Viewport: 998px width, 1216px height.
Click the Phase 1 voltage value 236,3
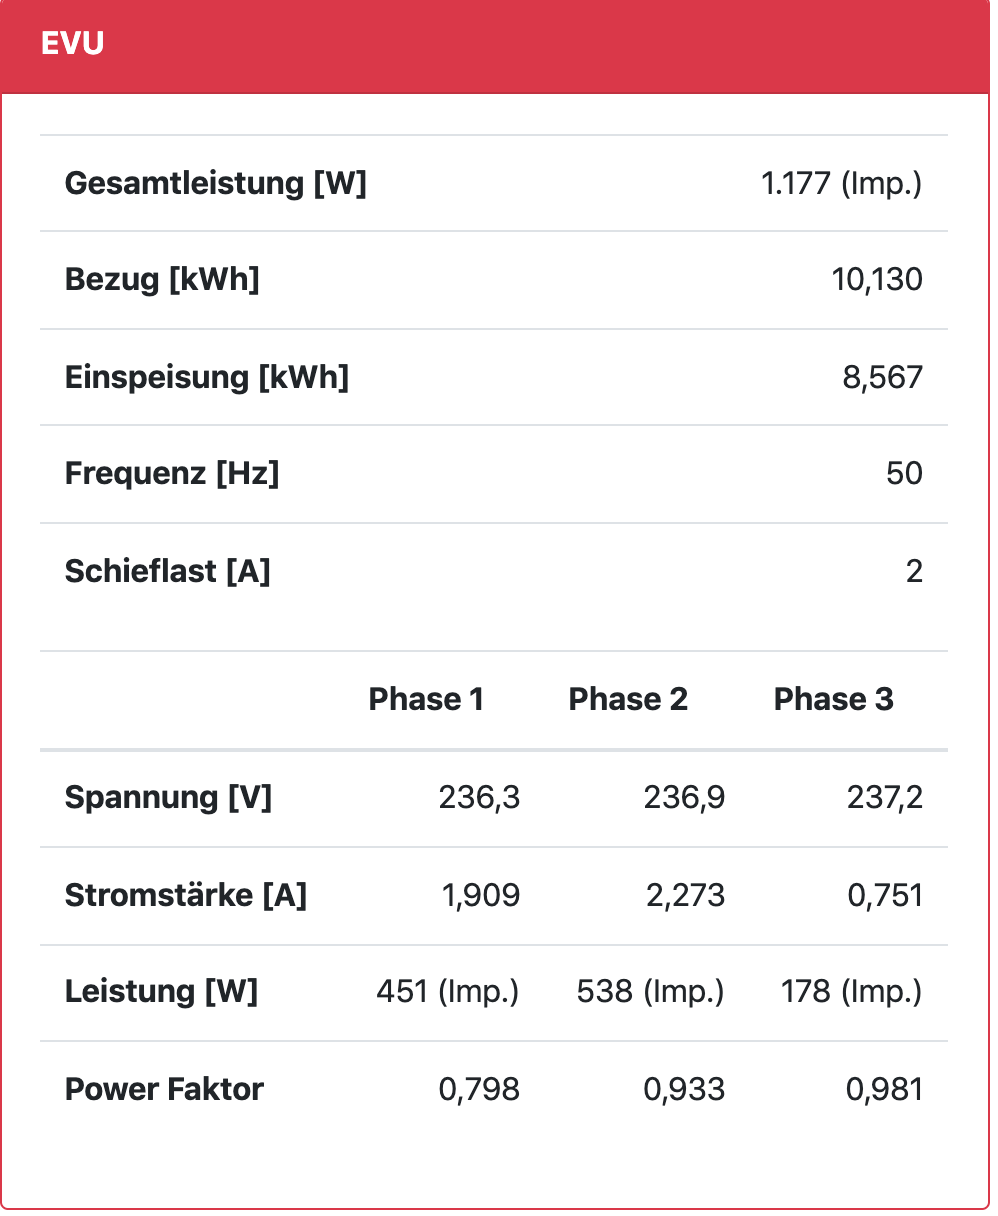[x=479, y=798]
